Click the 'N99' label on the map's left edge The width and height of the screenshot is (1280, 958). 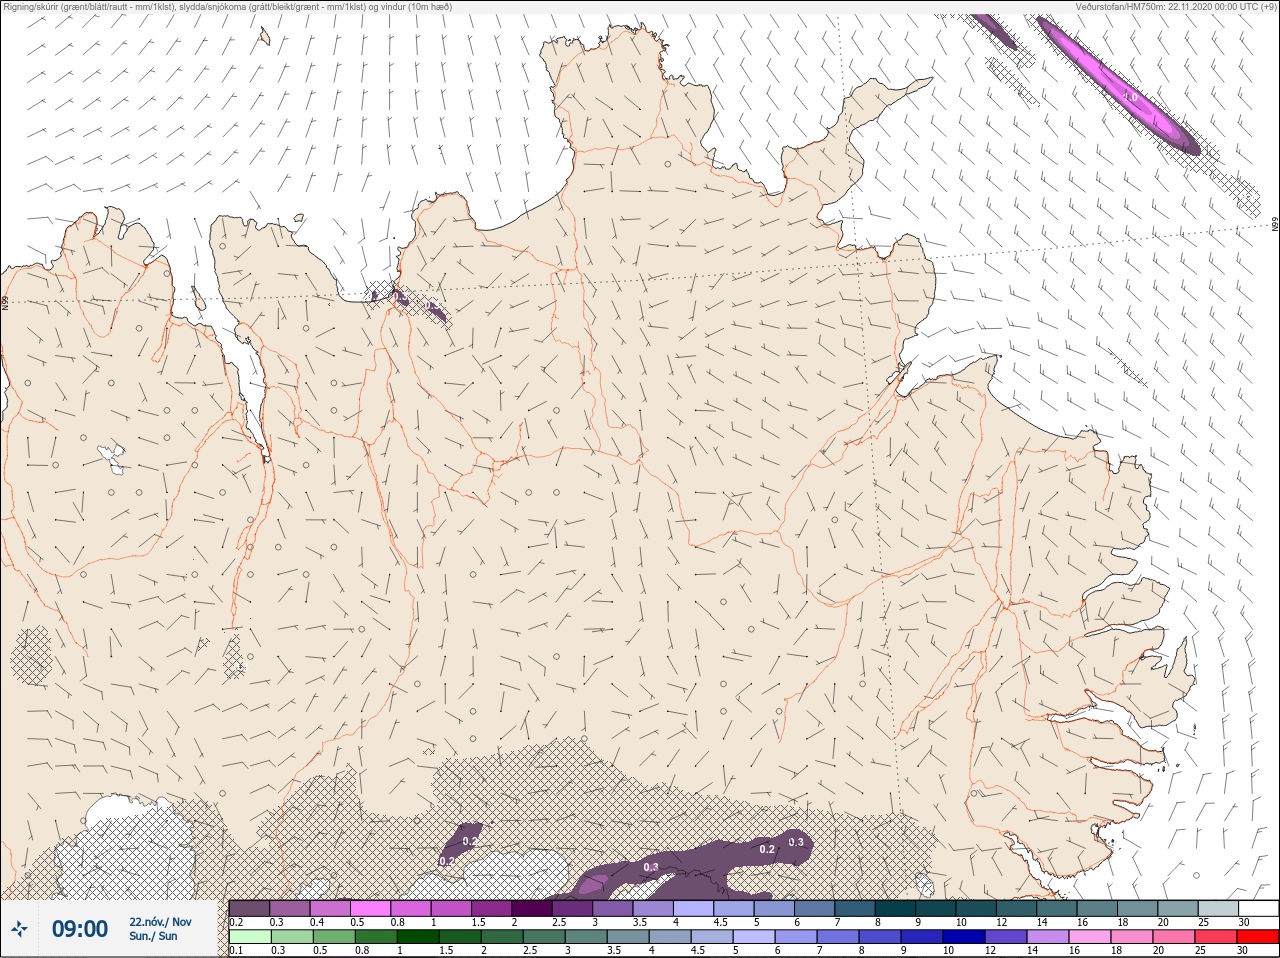5,302
